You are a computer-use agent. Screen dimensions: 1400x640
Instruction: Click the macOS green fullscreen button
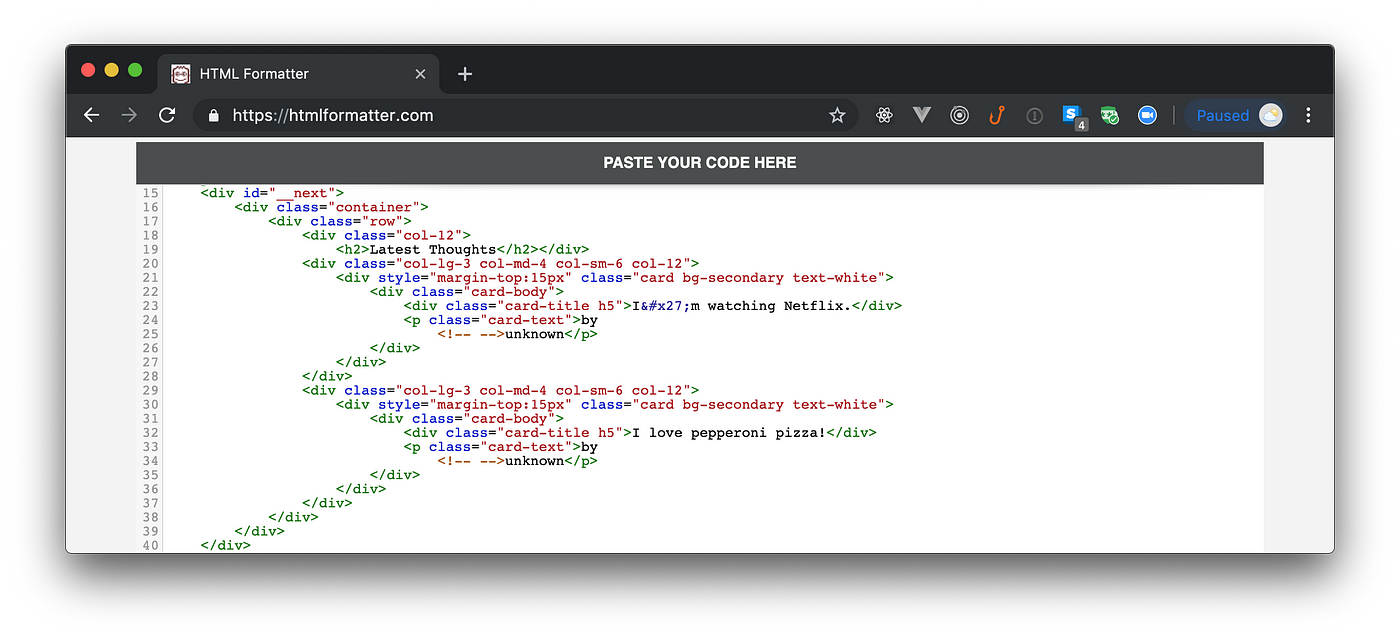(x=135, y=70)
